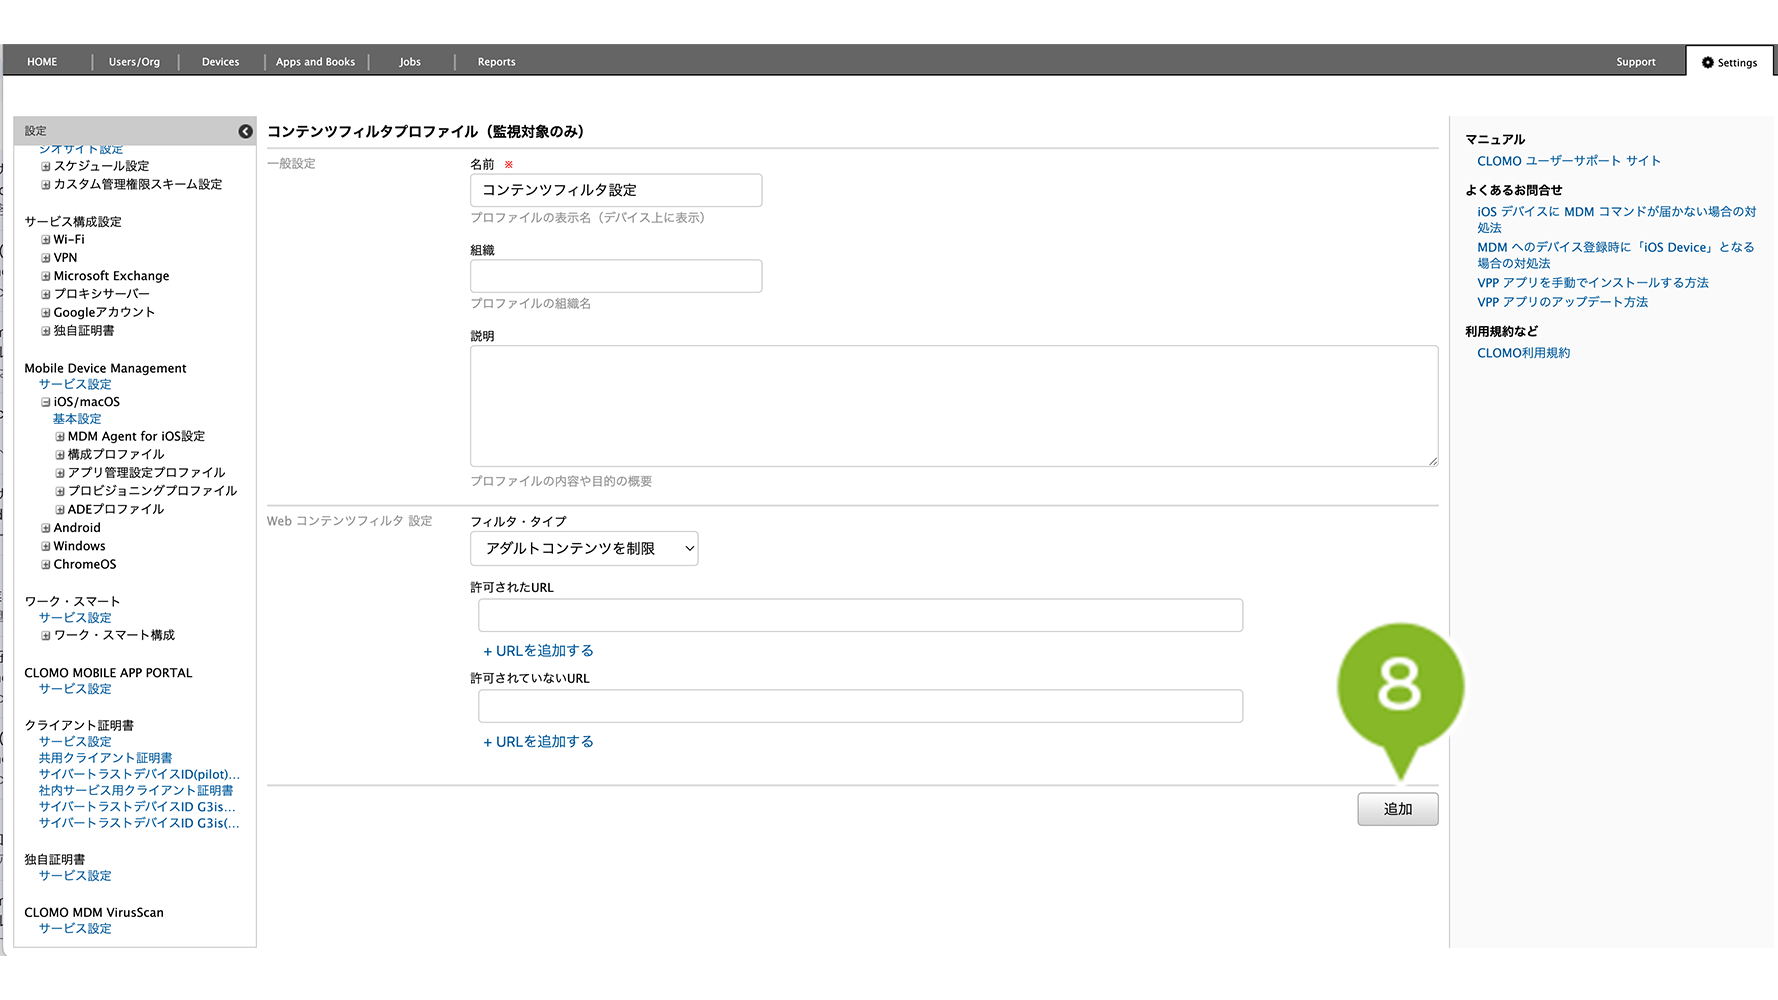Collapse the 設定 sidebar panel arrow icon
This screenshot has height=1000, width=1778.
(x=245, y=131)
